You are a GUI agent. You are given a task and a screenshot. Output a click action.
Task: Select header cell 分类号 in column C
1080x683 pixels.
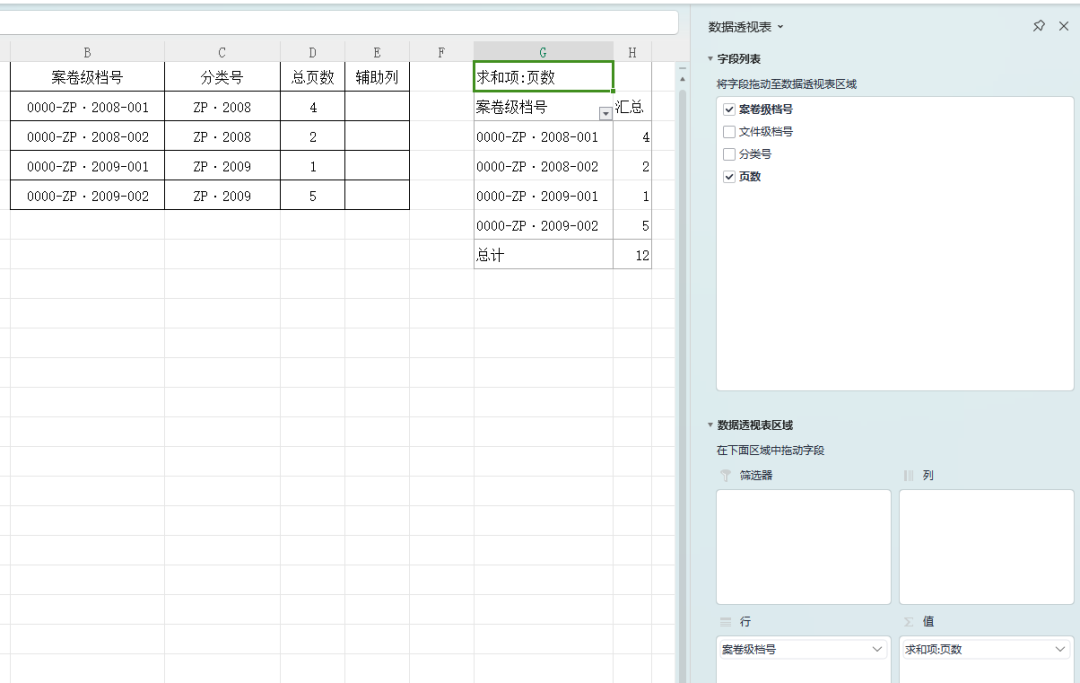[222, 76]
